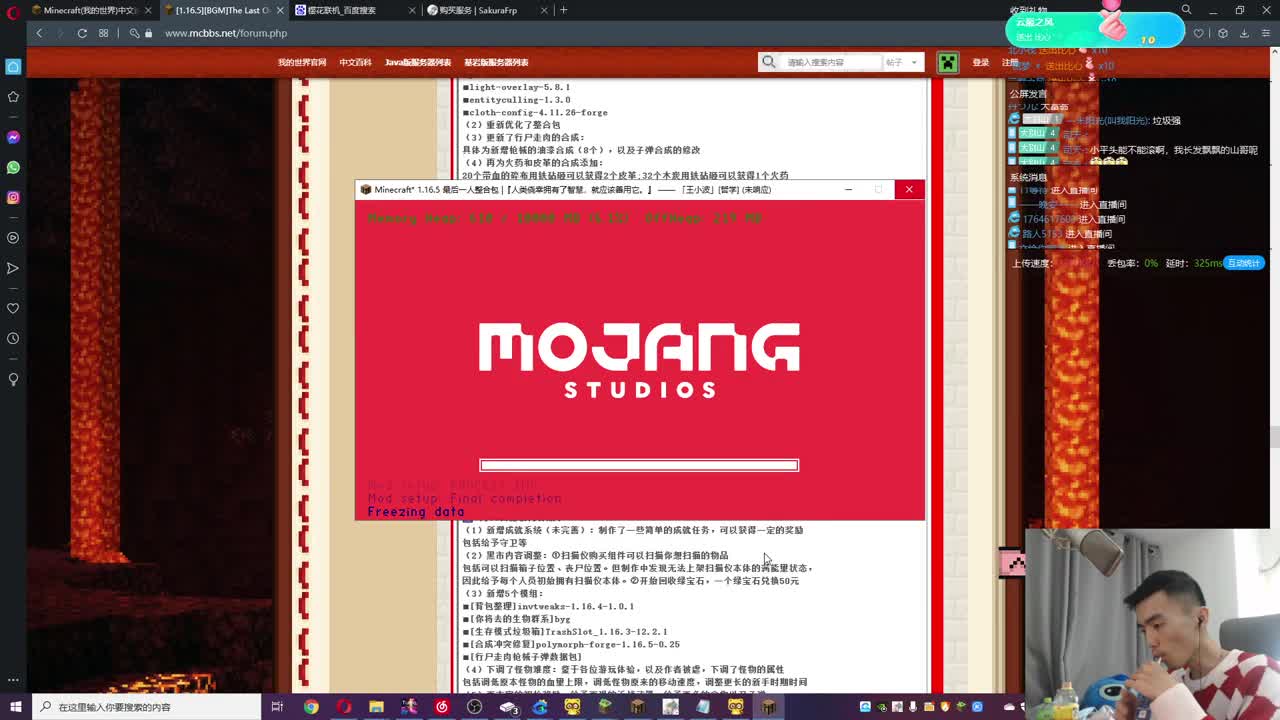Open the 基岩版服务器列表 link

click(x=496, y=62)
